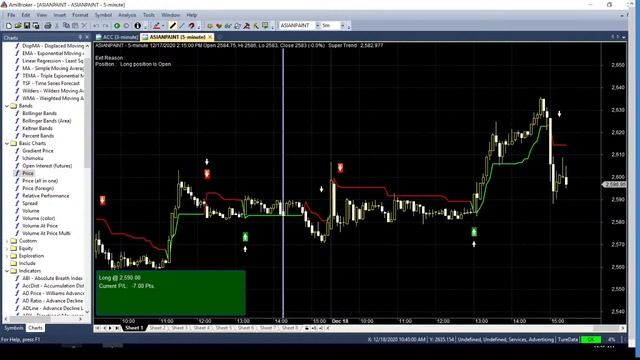
Task: Click the green Long @ 2,590.00 panel
Action: (171, 292)
